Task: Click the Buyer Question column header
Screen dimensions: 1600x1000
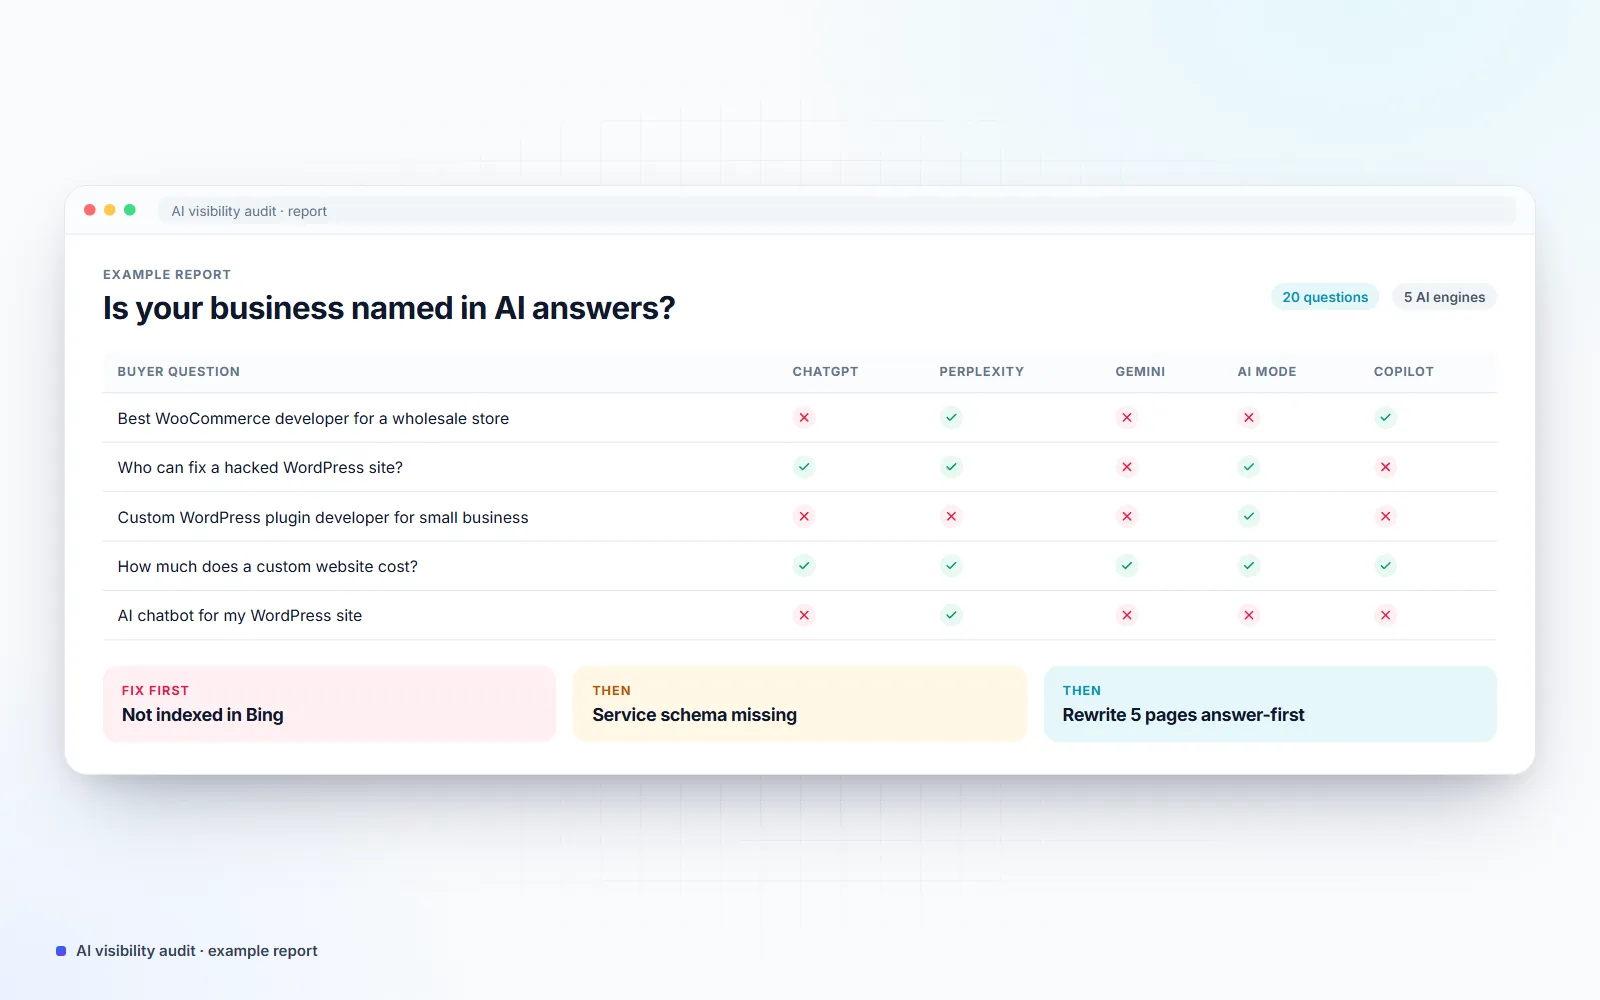Action: tap(179, 371)
